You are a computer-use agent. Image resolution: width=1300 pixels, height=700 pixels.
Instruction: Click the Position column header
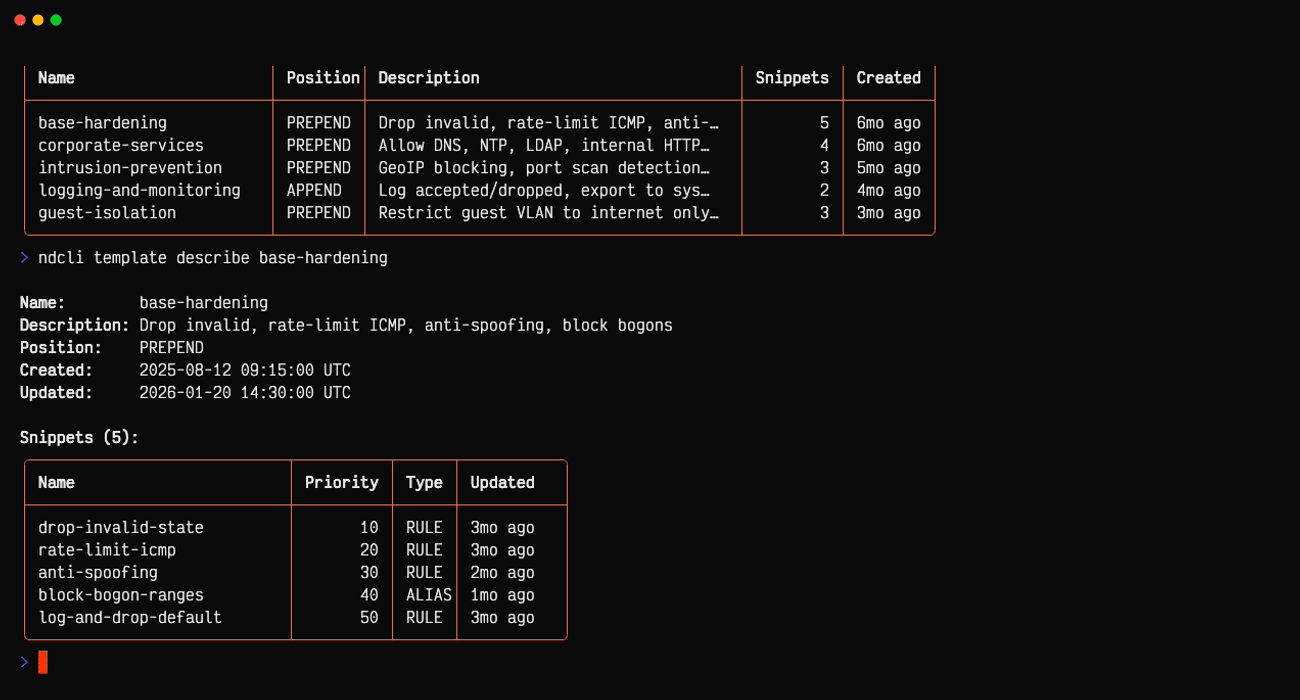point(321,77)
